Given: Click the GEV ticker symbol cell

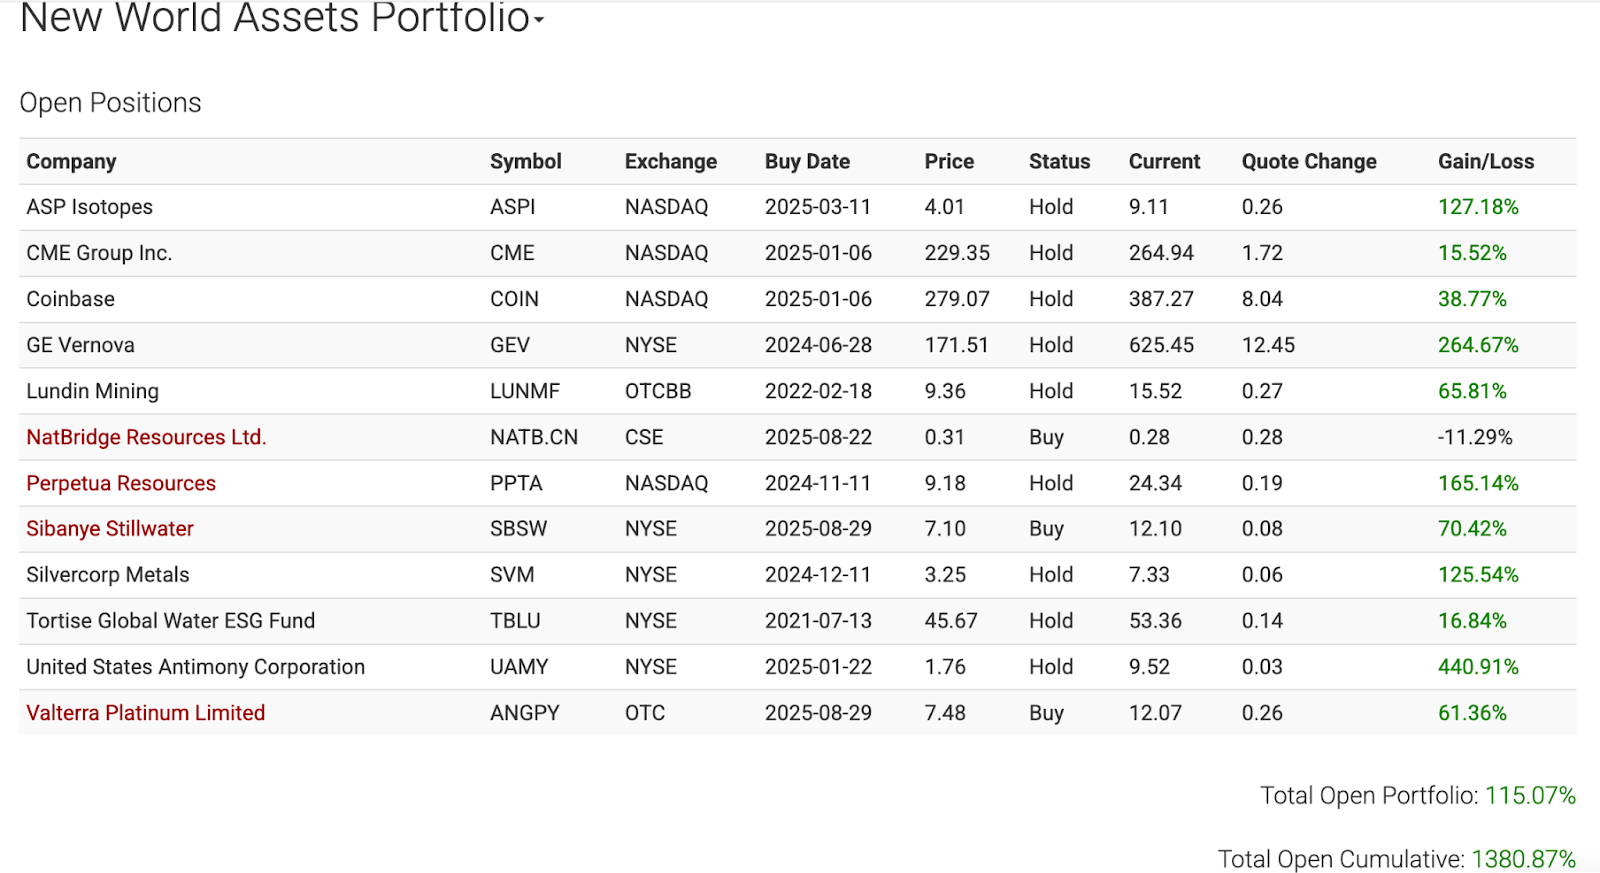Looking at the screenshot, I should 510,345.
